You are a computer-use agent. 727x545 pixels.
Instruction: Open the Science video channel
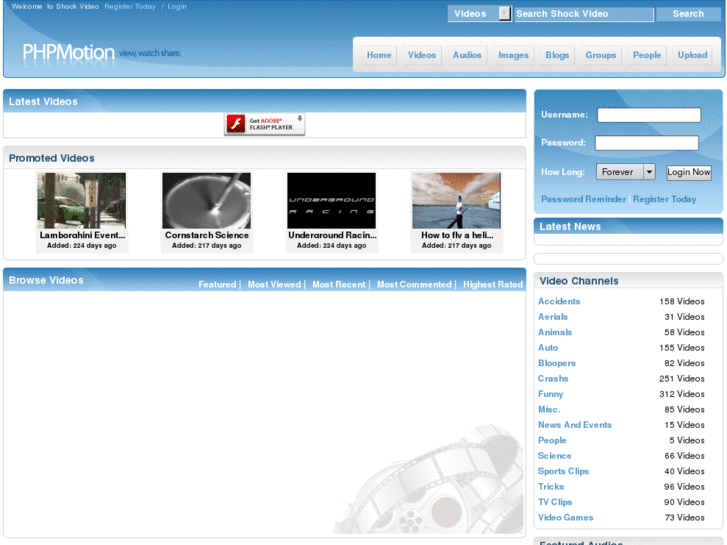pos(555,455)
